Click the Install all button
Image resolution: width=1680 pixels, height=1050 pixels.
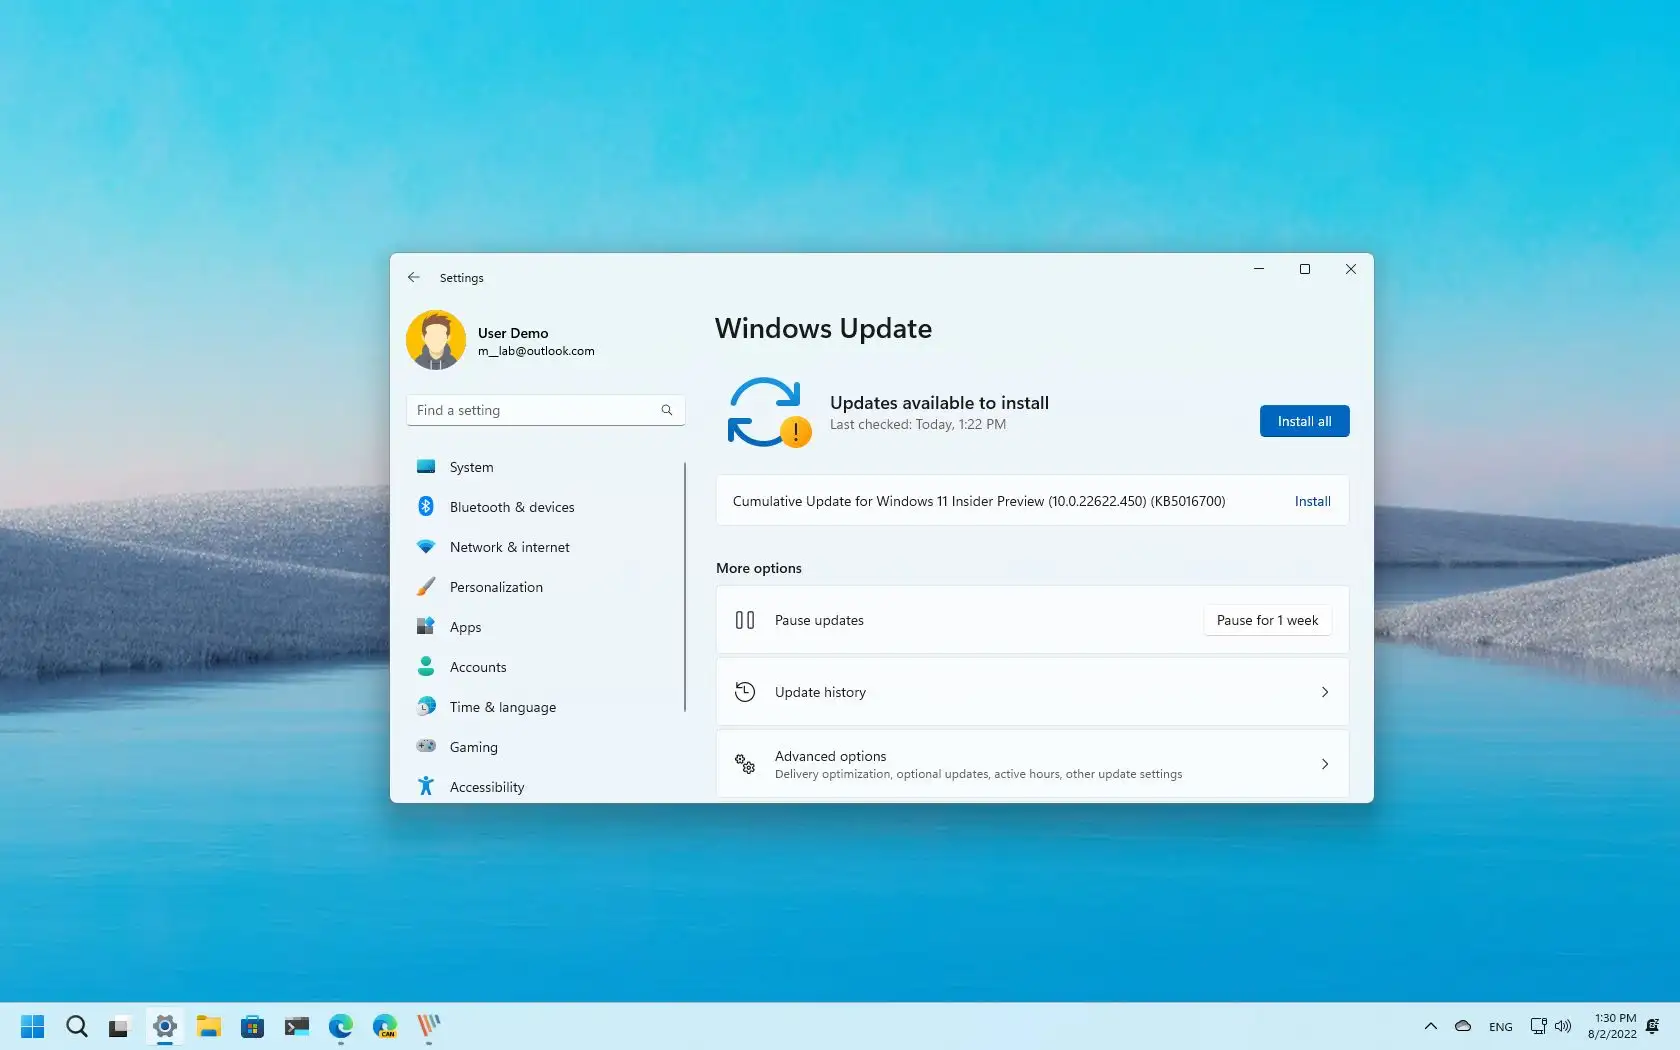(1304, 421)
